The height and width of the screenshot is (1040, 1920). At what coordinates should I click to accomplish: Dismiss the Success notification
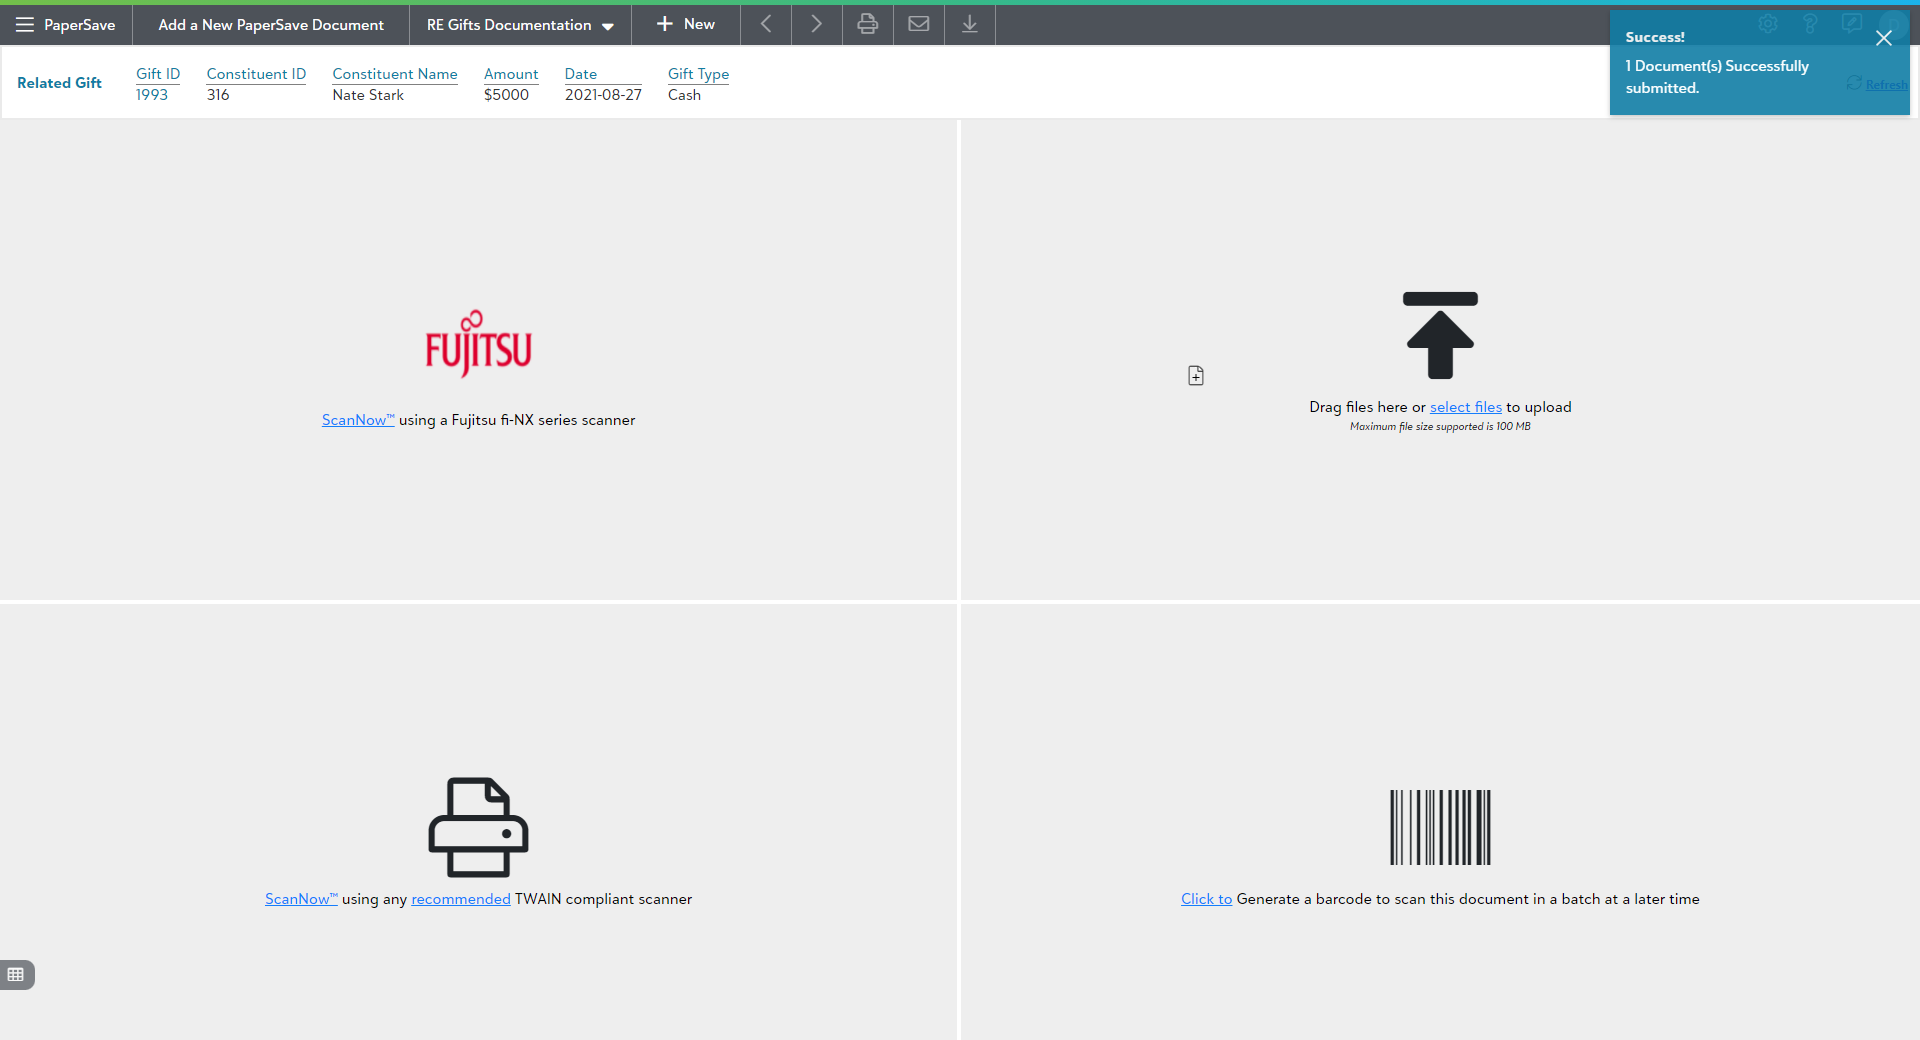(x=1883, y=38)
